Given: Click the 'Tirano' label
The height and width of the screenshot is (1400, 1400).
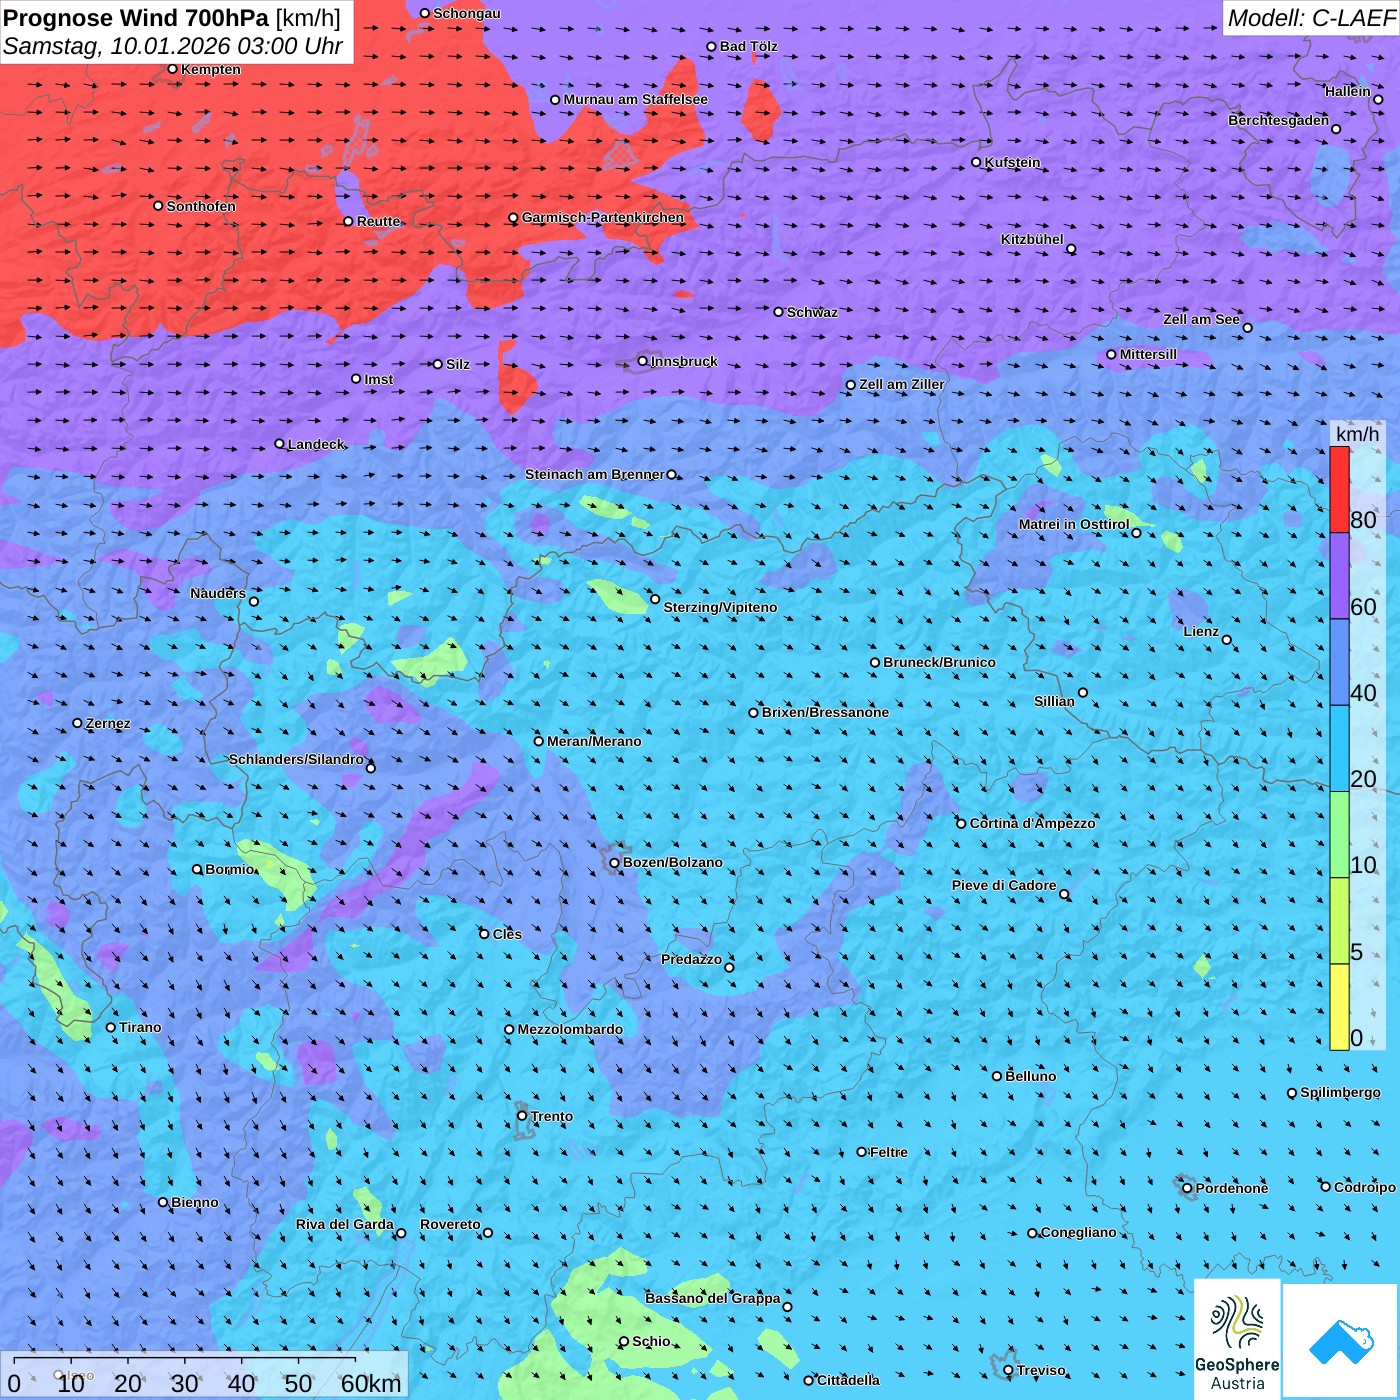Looking at the screenshot, I should 140,1027.
